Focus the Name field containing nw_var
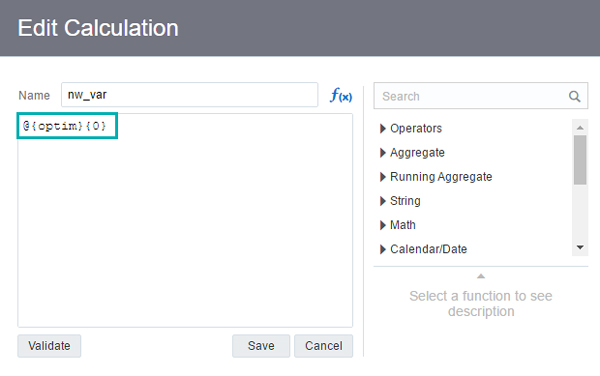Viewport: 600px width, 376px height. 189,94
